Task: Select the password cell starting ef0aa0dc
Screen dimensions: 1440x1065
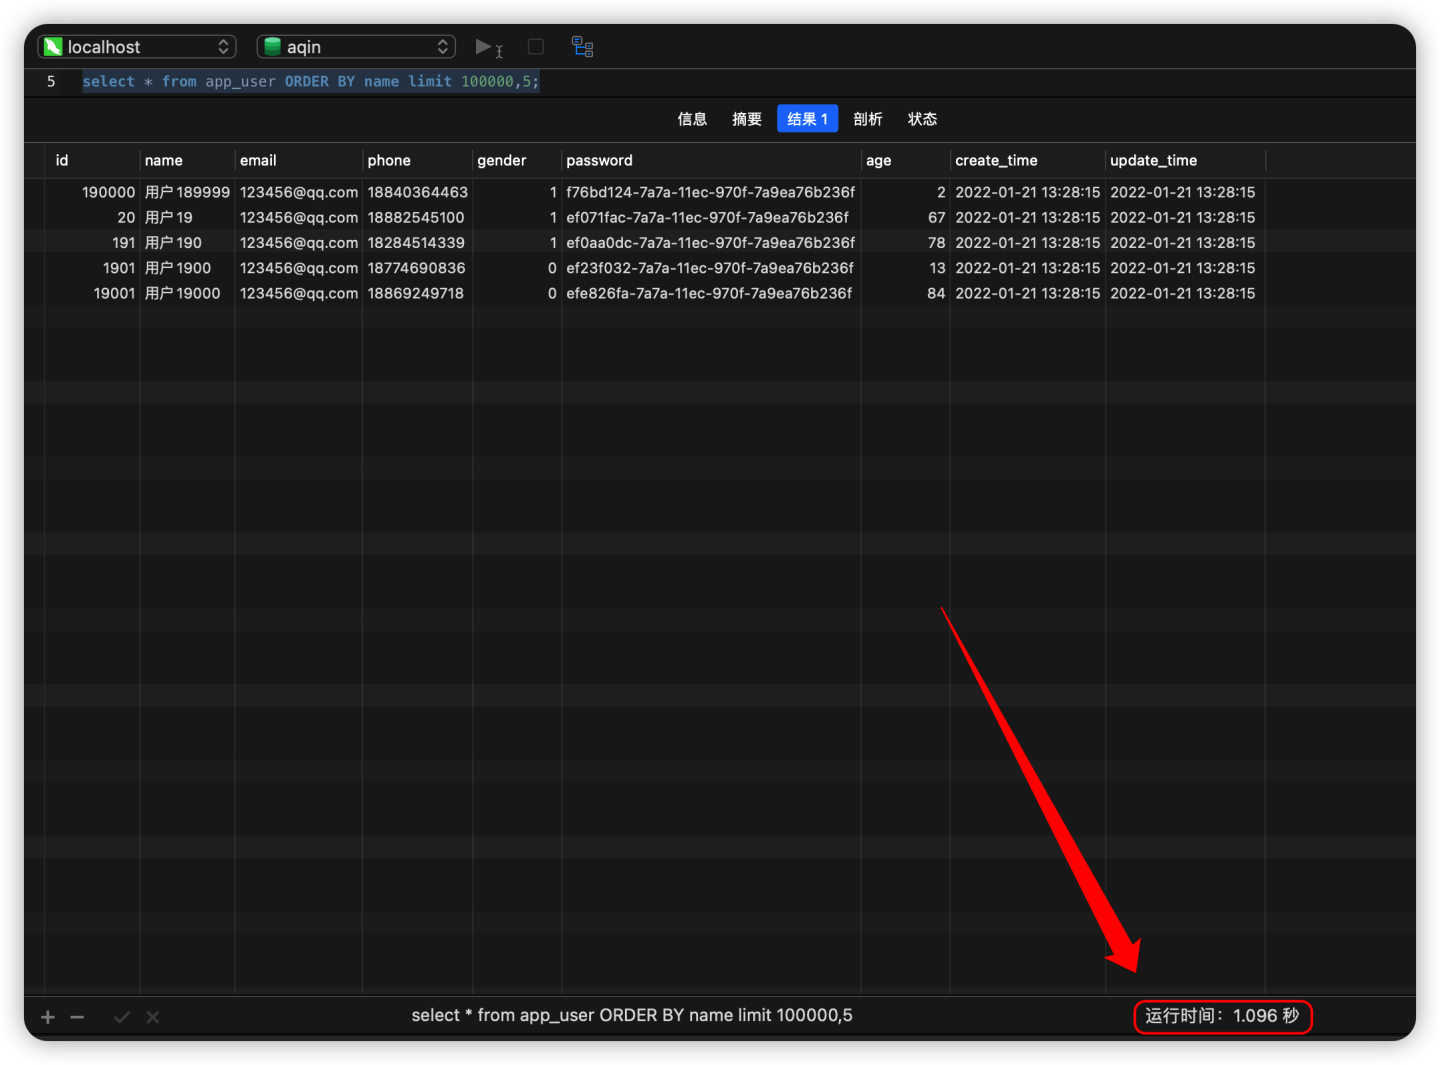Action: [711, 242]
